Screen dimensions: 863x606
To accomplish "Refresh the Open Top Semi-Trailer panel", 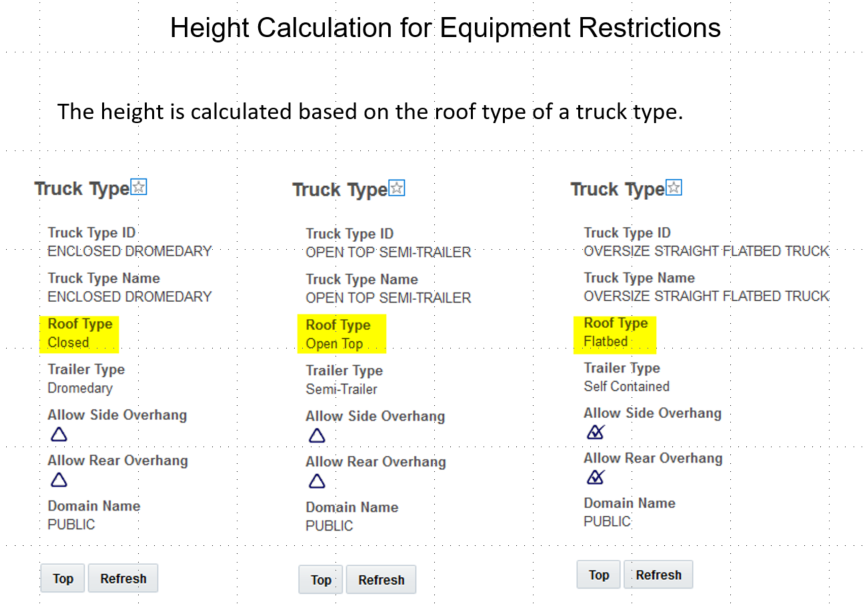I will (x=381, y=580).
